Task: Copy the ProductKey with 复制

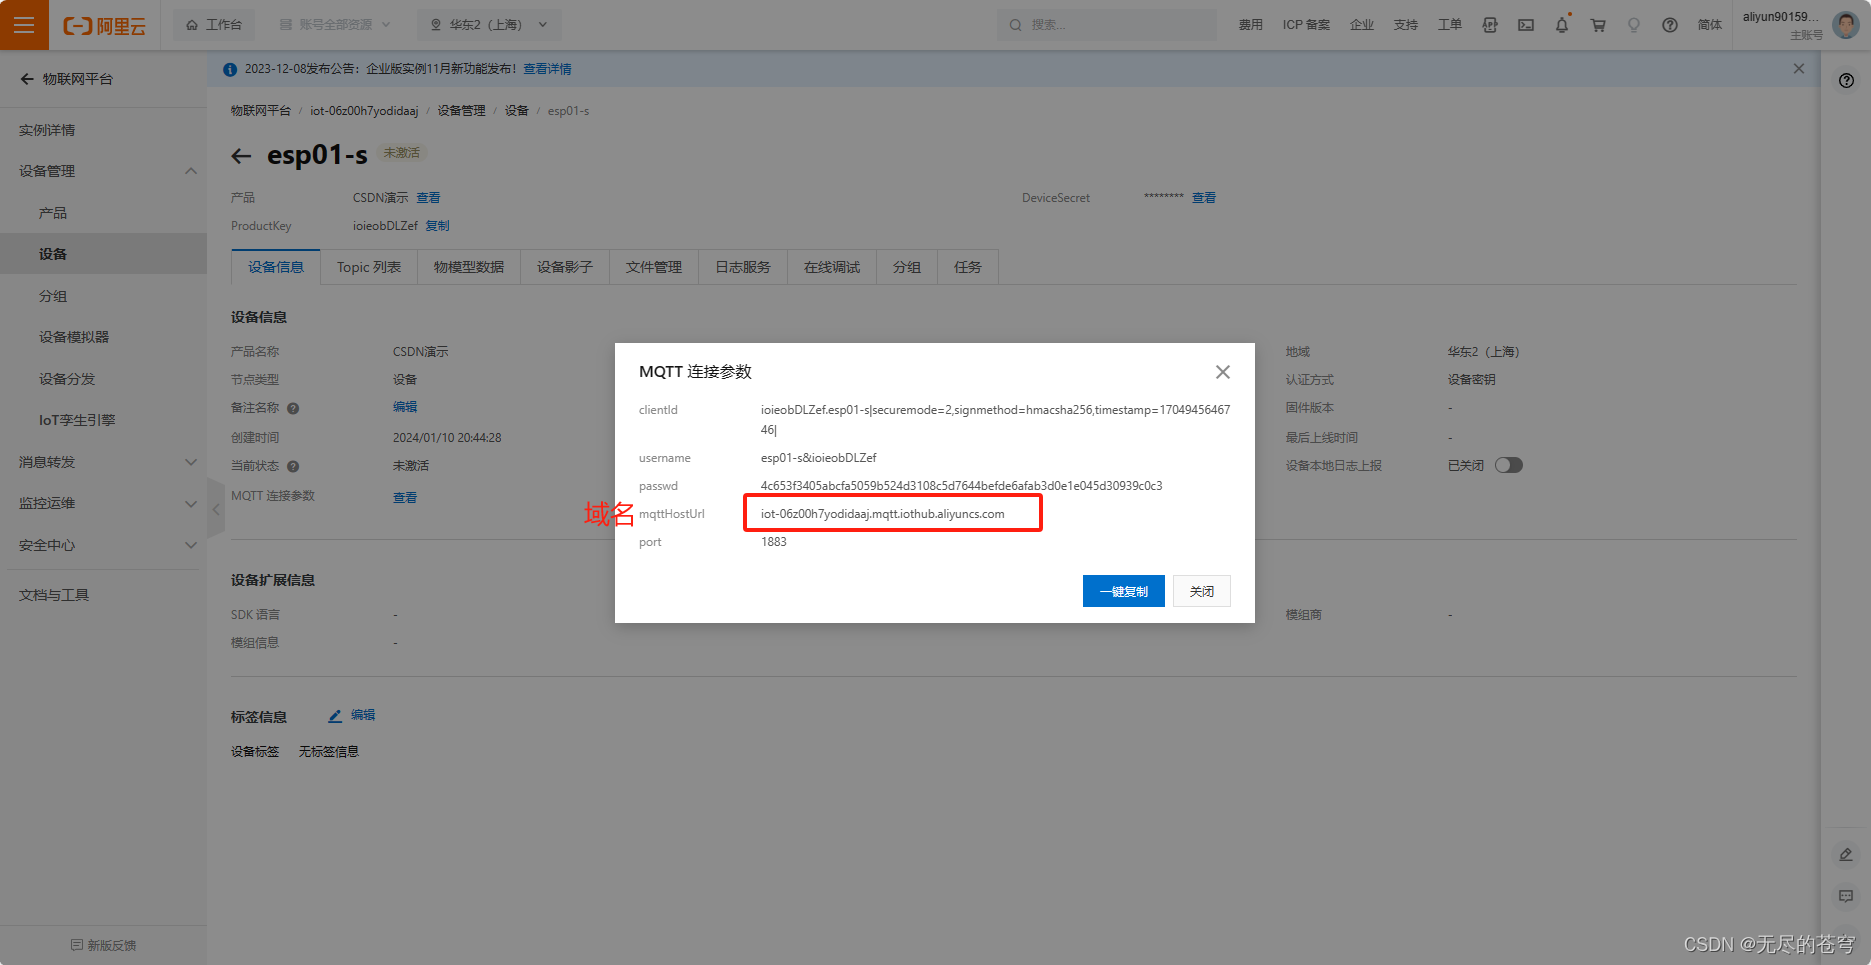Action: pyautogui.click(x=437, y=226)
